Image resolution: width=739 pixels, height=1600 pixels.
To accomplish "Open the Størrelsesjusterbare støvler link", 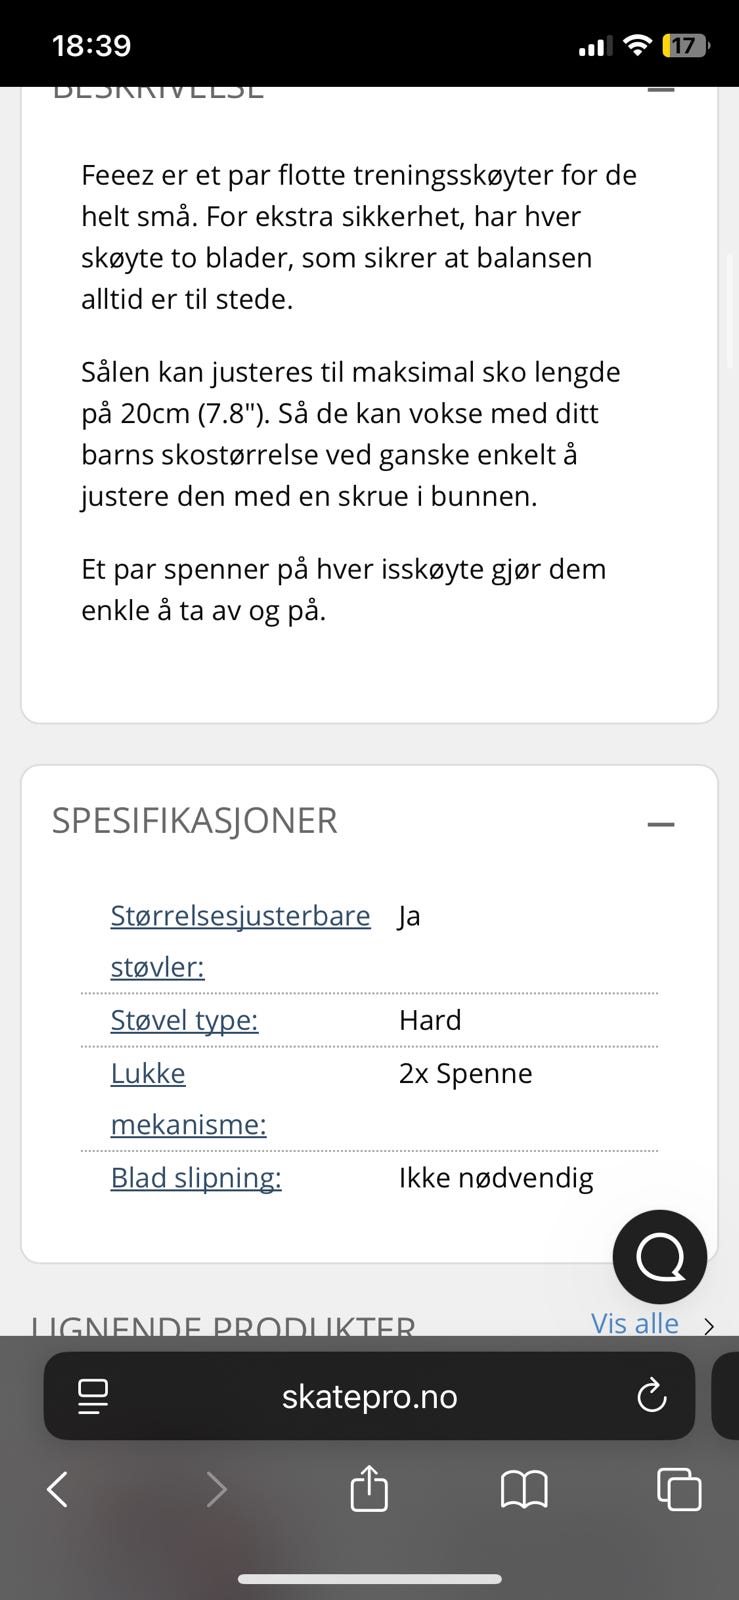I will coord(240,915).
